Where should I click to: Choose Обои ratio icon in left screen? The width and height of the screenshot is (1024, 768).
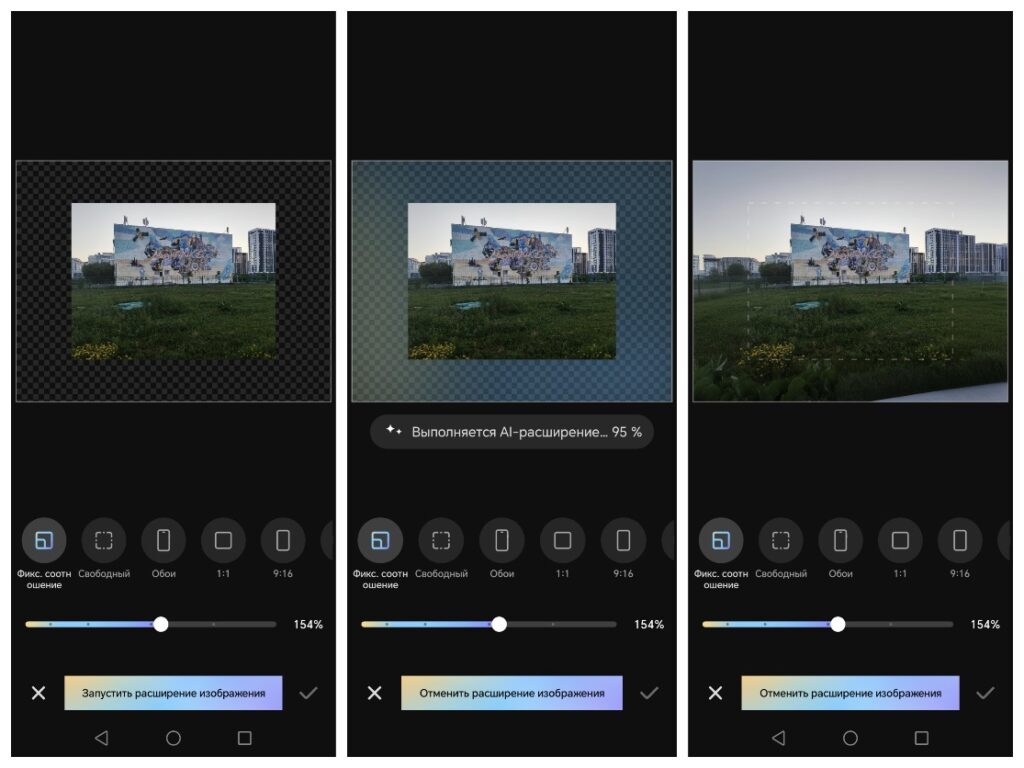pos(163,540)
